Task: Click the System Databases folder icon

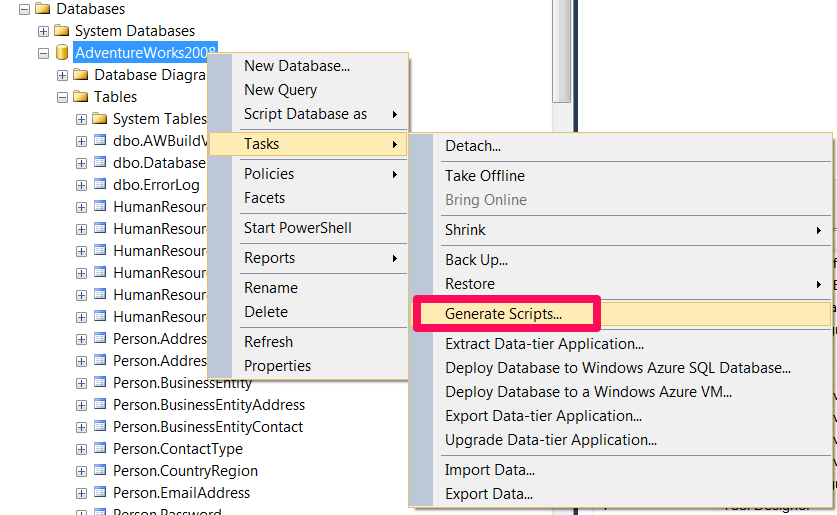Action: click(x=61, y=30)
